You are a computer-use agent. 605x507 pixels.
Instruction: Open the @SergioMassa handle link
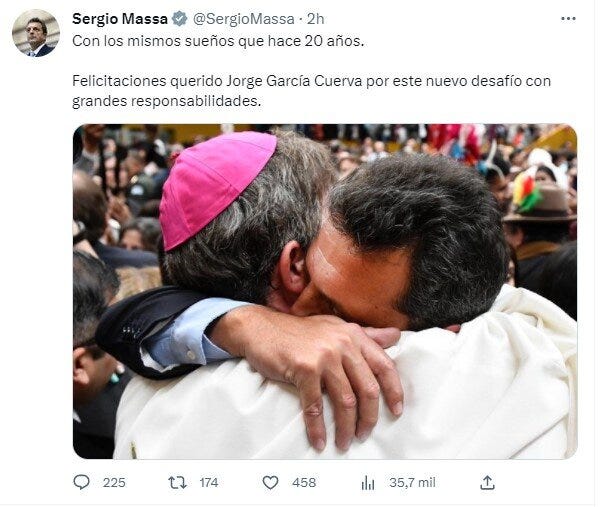(243, 19)
